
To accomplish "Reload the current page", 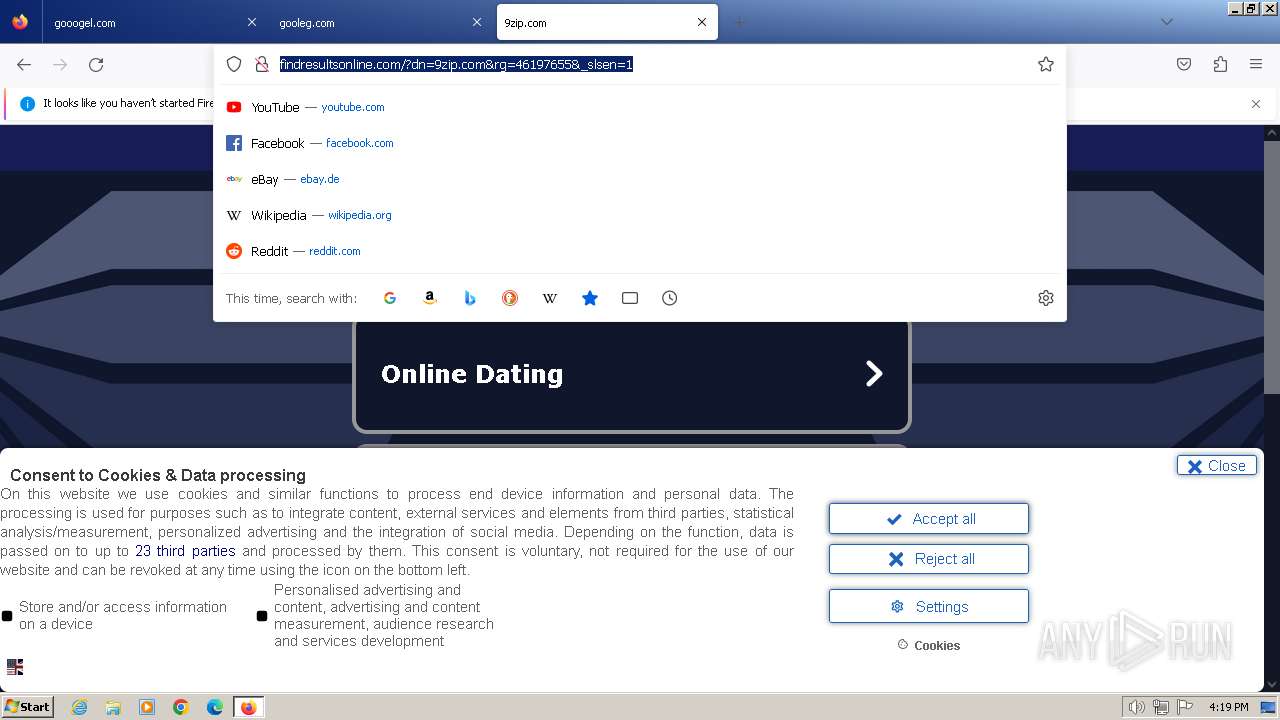I will pyautogui.click(x=96, y=64).
